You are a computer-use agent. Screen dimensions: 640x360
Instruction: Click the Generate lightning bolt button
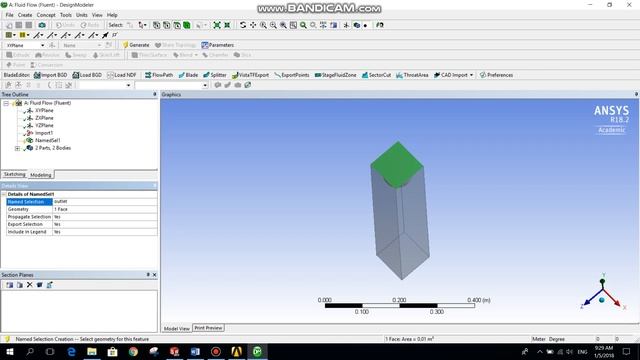tap(136, 45)
